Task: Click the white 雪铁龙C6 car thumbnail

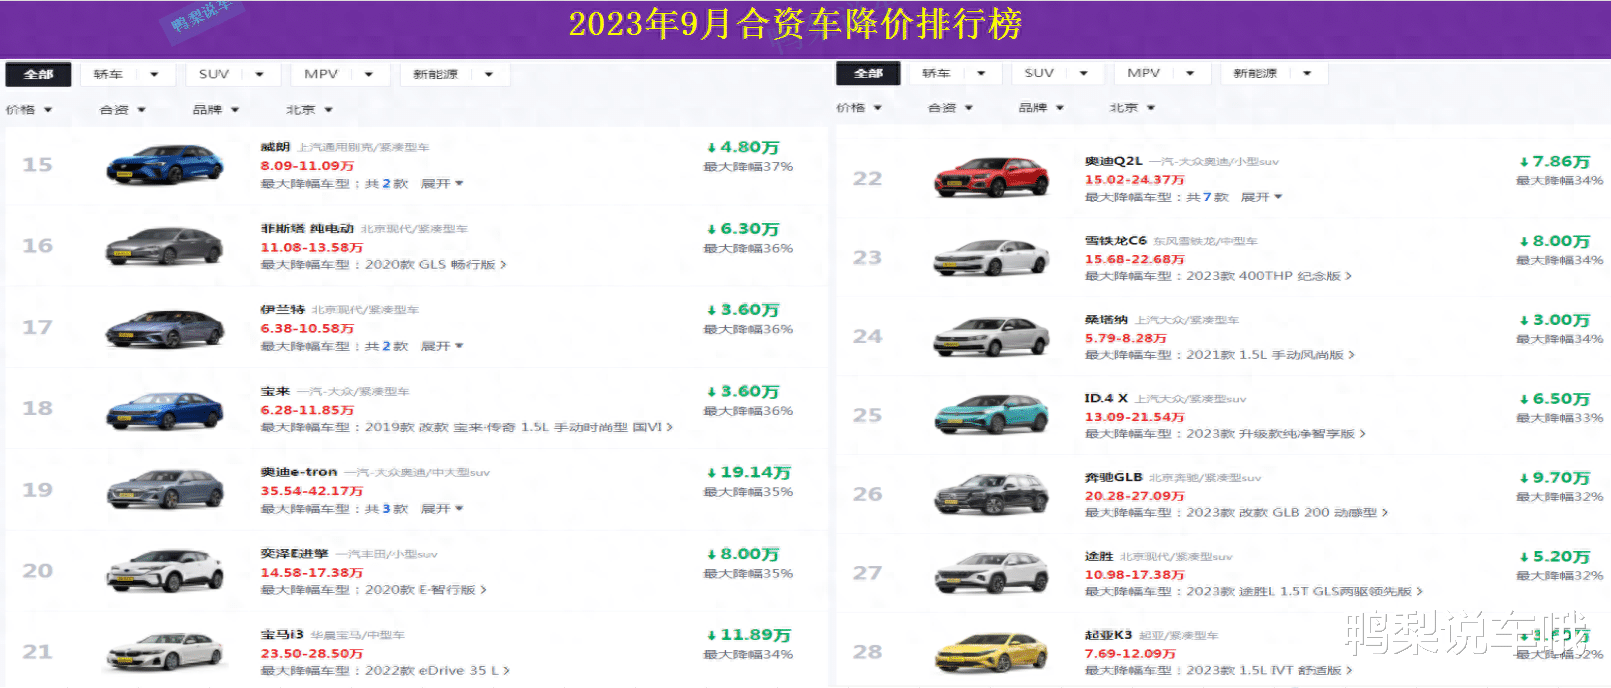Action: pos(991,258)
